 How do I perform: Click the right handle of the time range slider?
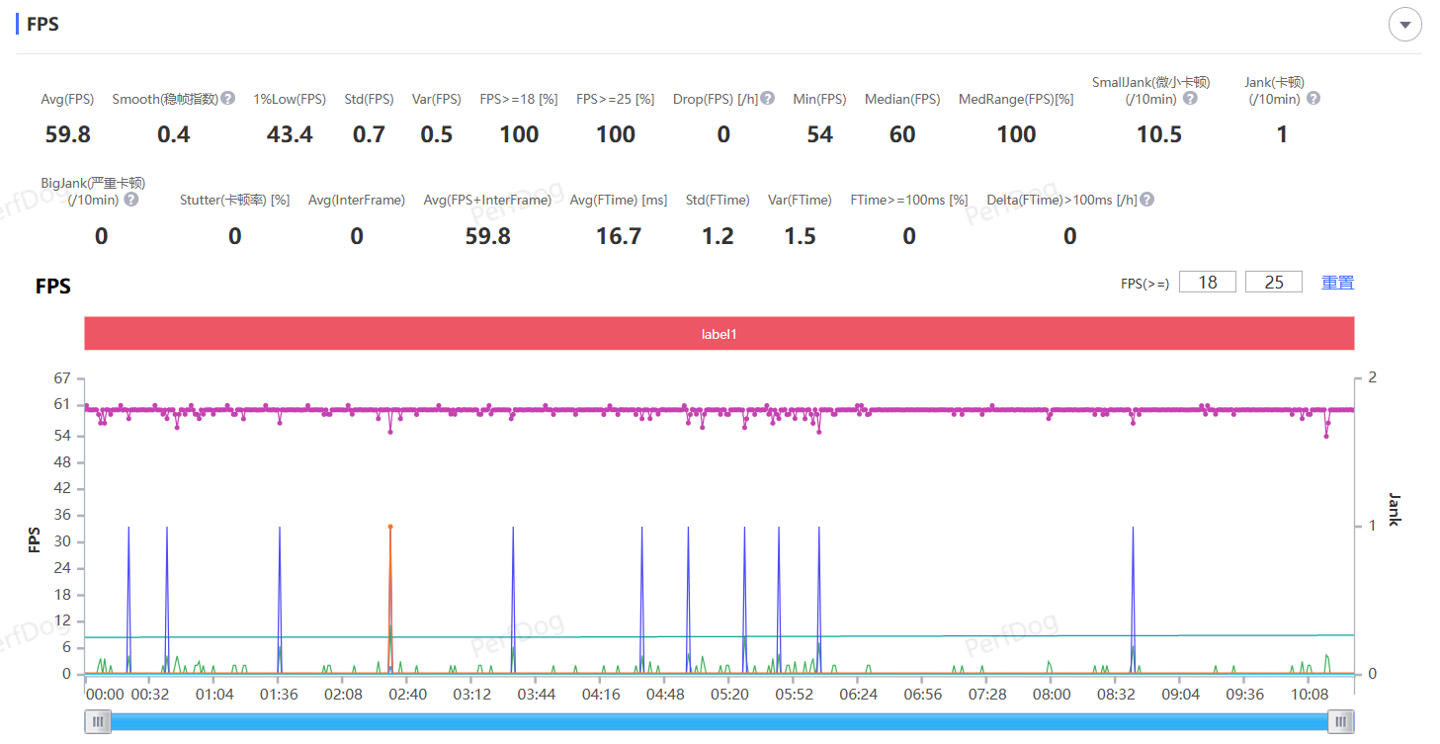pos(1341,721)
